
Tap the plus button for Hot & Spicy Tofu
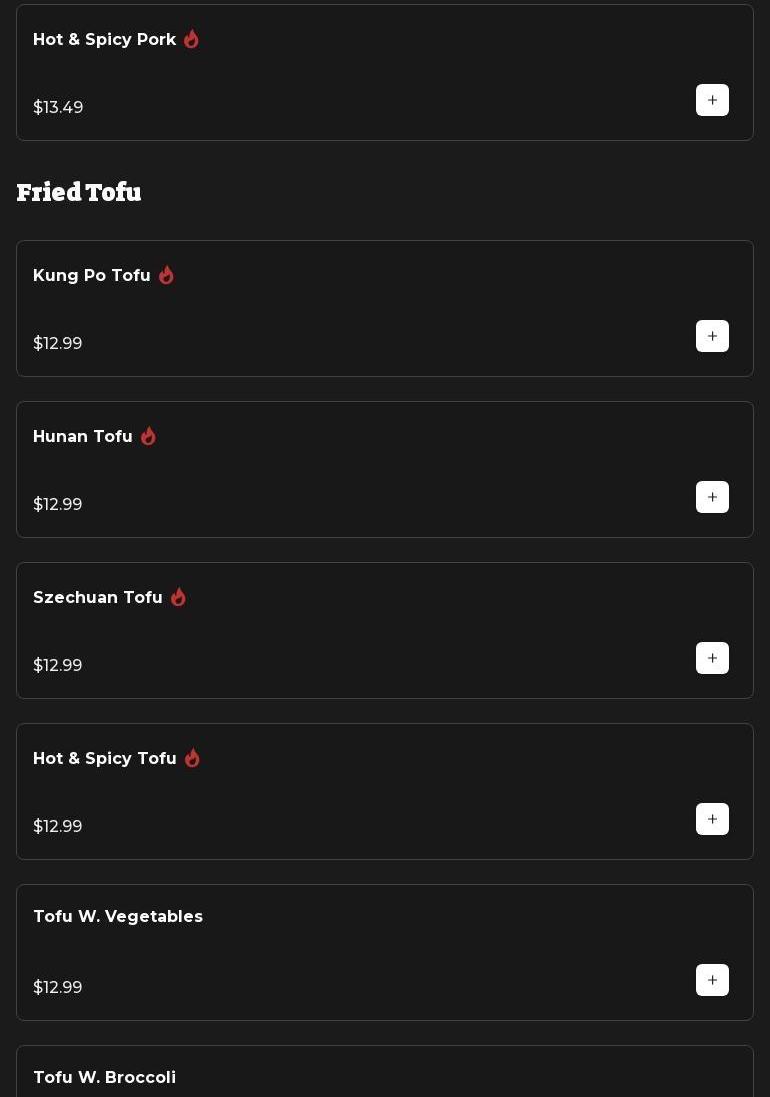coord(712,819)
